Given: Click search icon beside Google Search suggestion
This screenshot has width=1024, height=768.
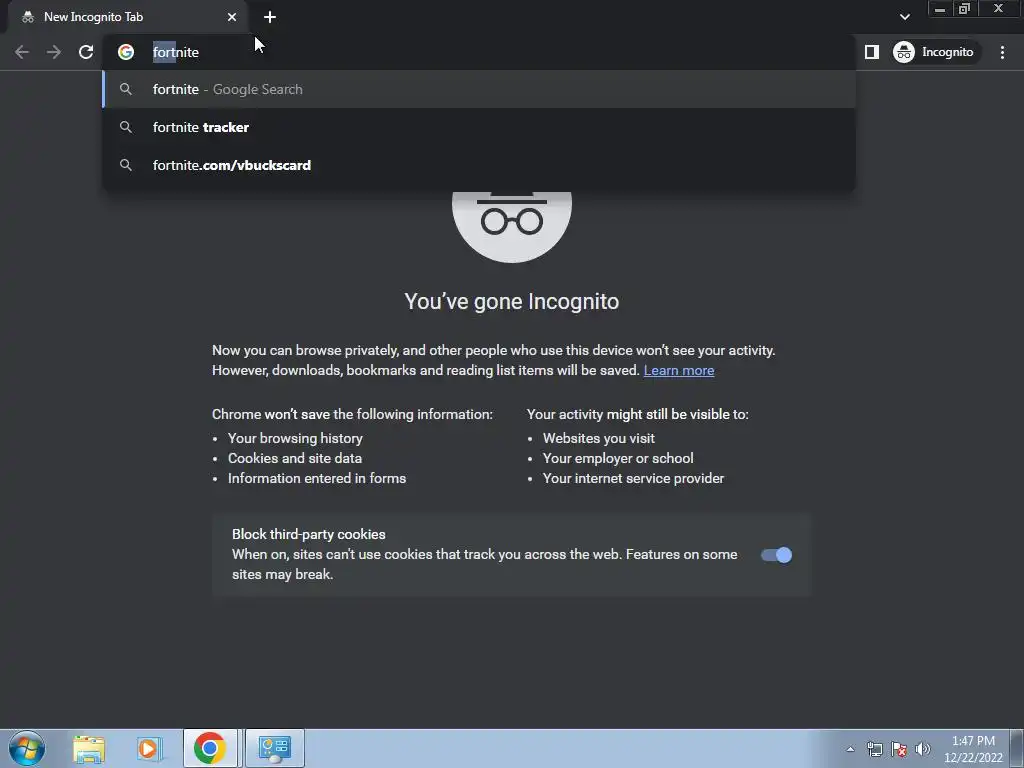Looking at the screenshot, I should 126,89.
